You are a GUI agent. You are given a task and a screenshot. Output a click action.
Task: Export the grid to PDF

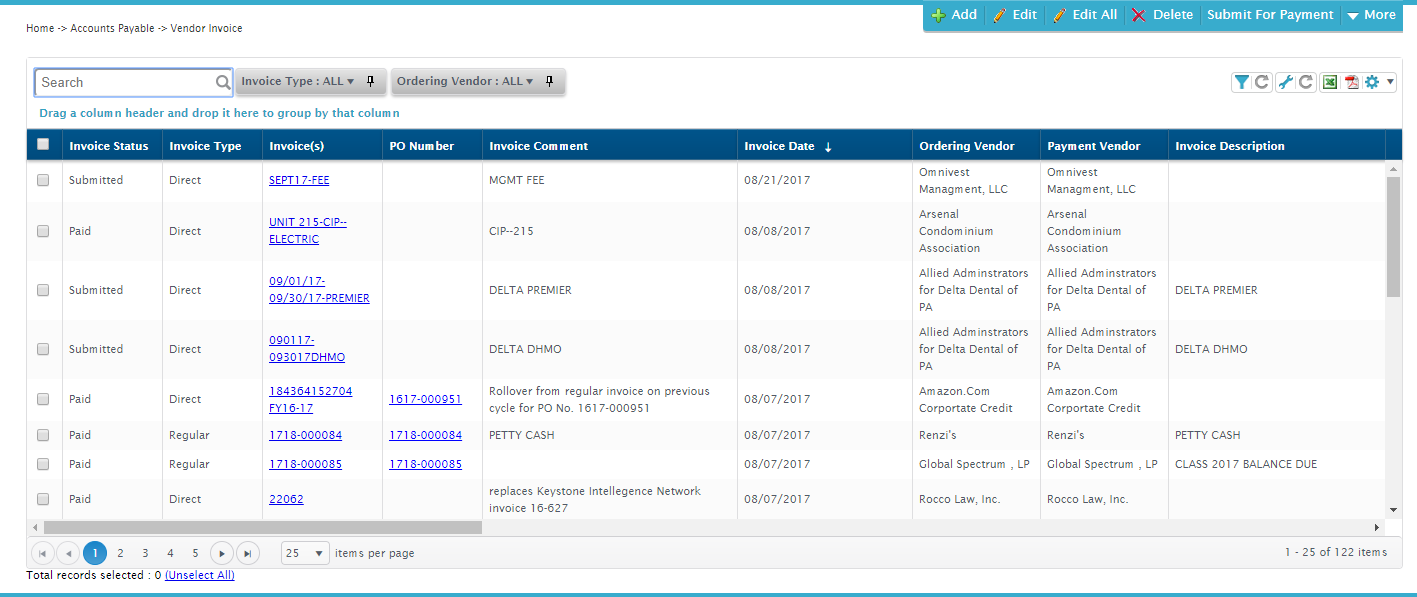(x=1351, y=82)
